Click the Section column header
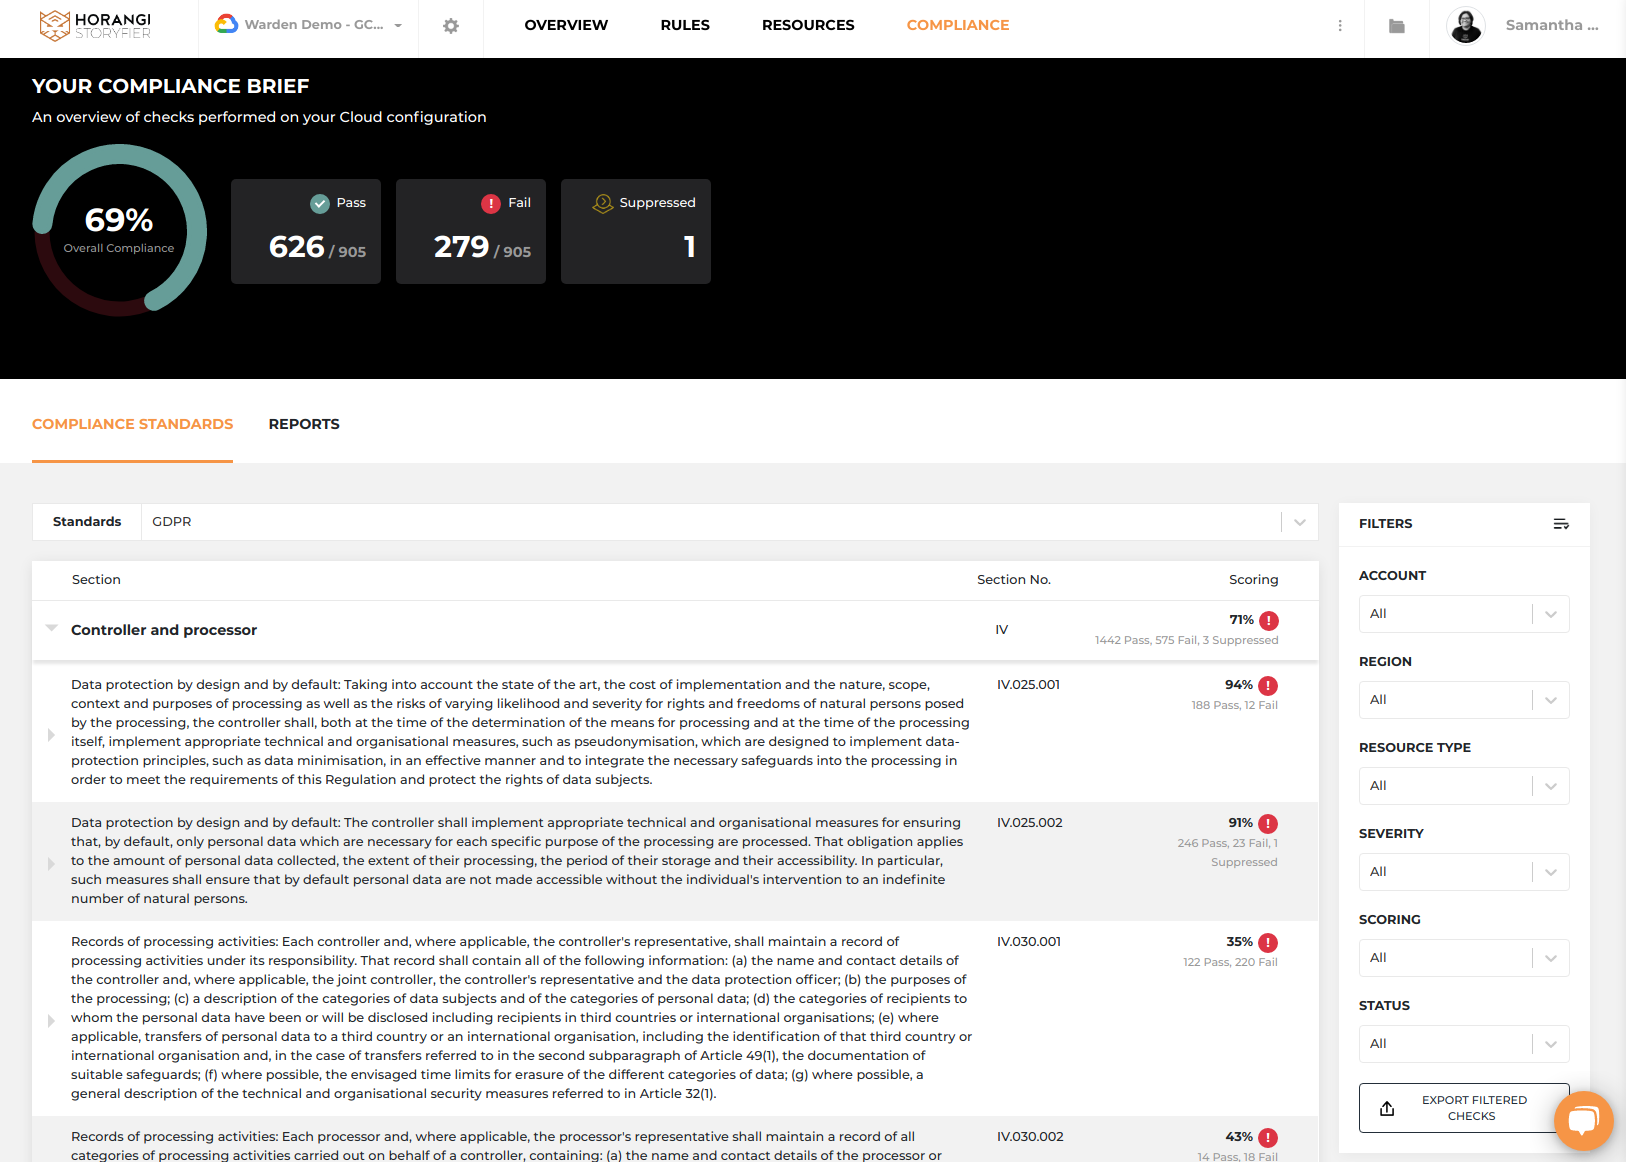 point(96,580)
